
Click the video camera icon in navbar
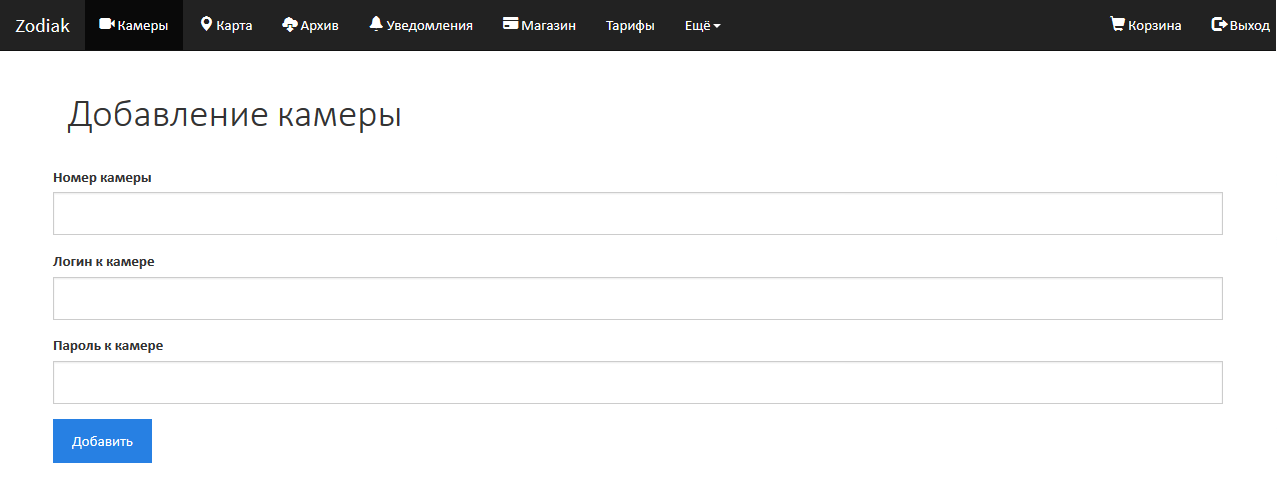tap(107, 24)
